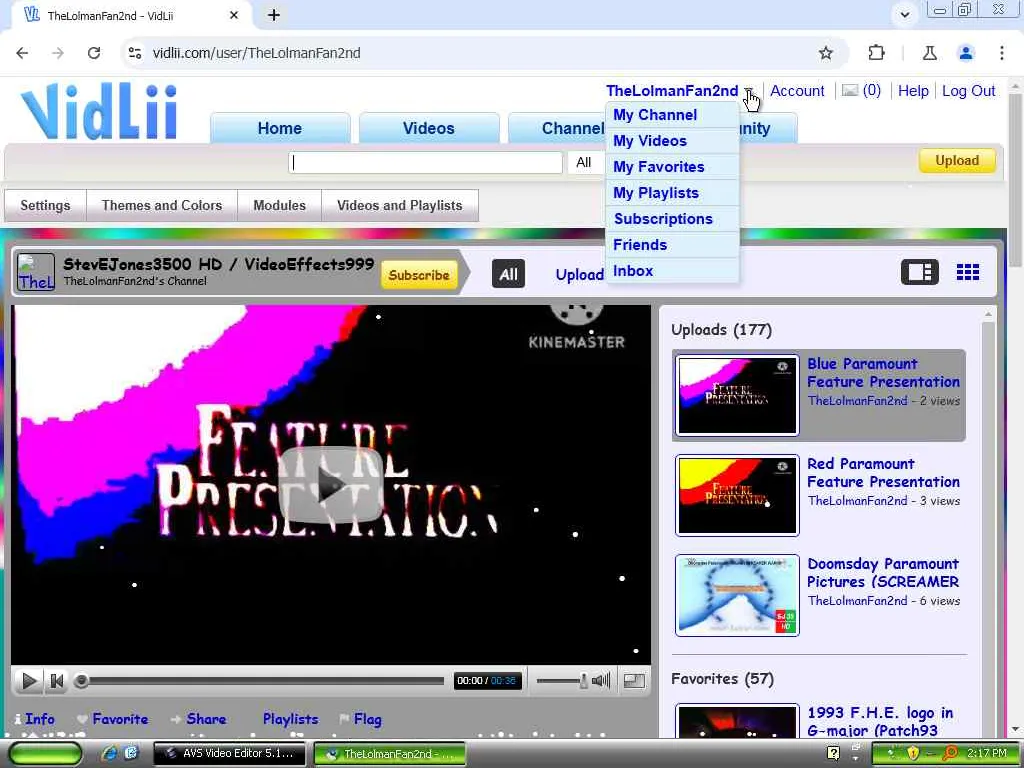Open the Account link
This screenshot has height=768, width=1024.
coord(797,91)
